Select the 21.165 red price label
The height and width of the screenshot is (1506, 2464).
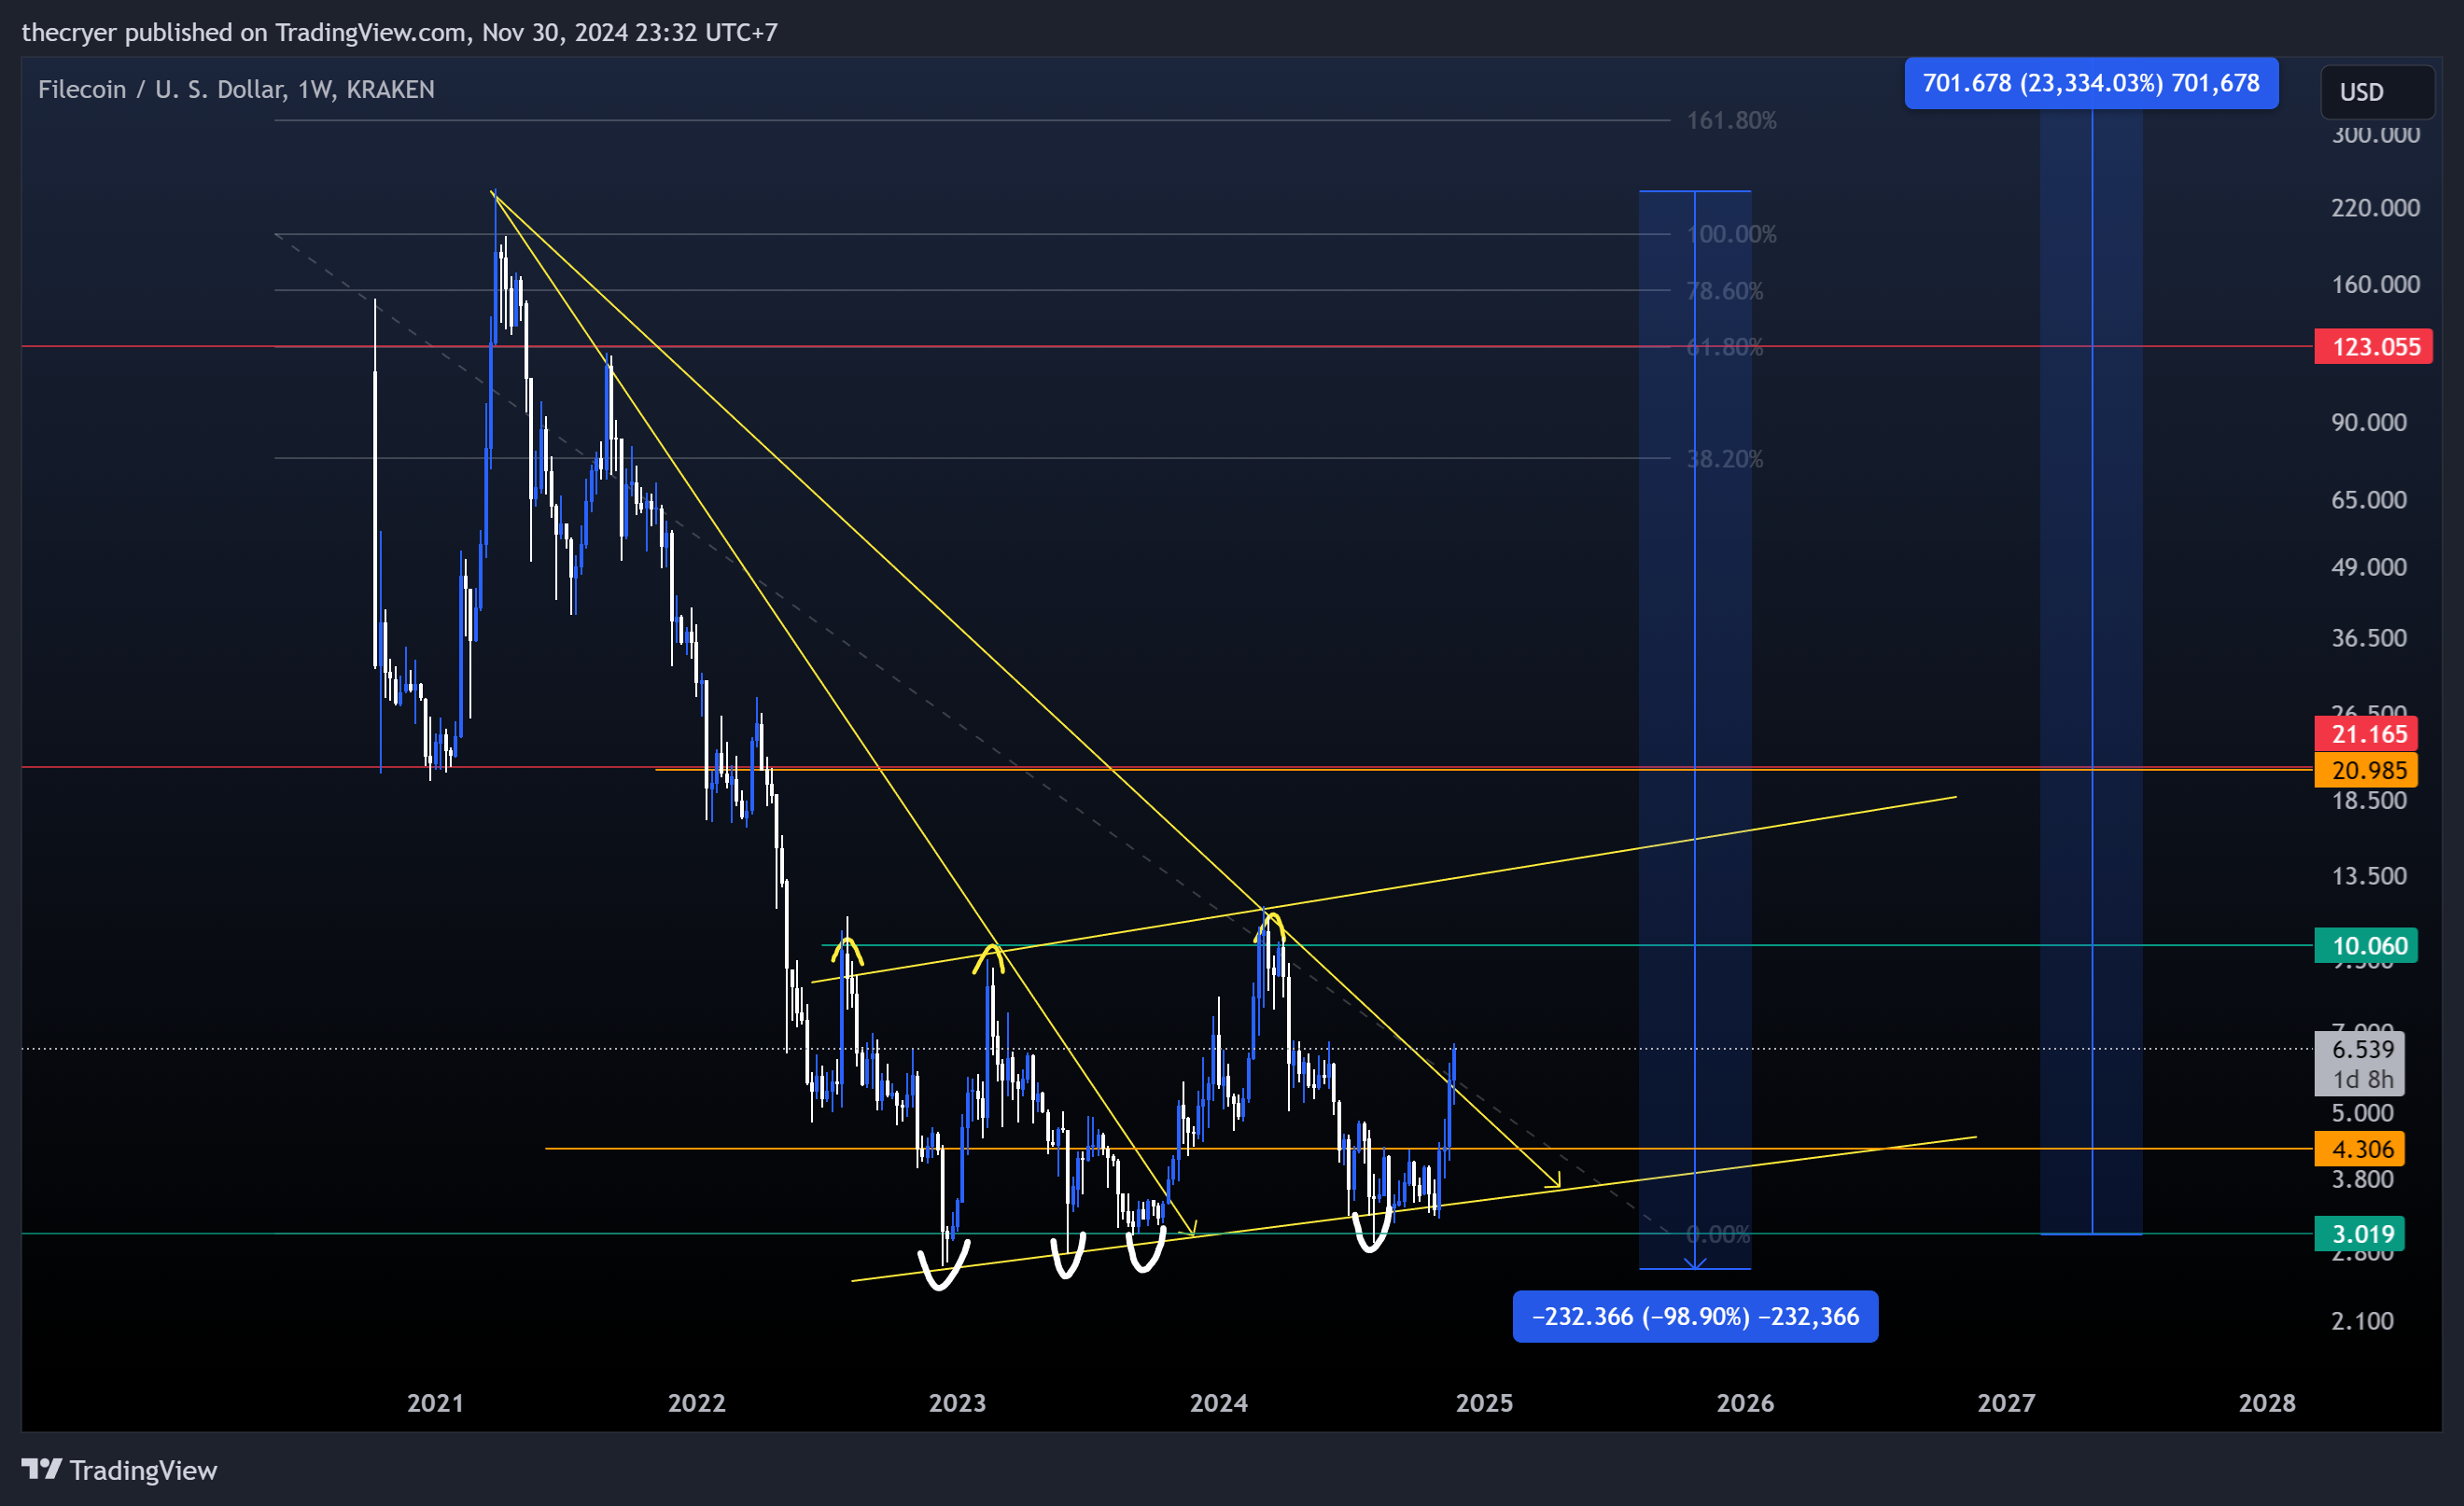(x=2366, y=734)
